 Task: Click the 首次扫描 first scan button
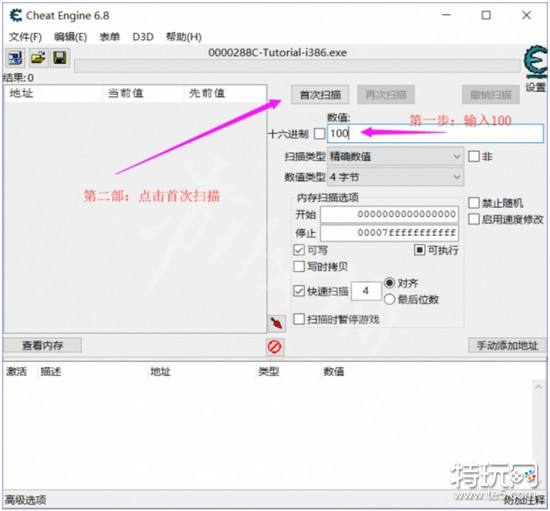pyautogui.click(x=320, y=95)
